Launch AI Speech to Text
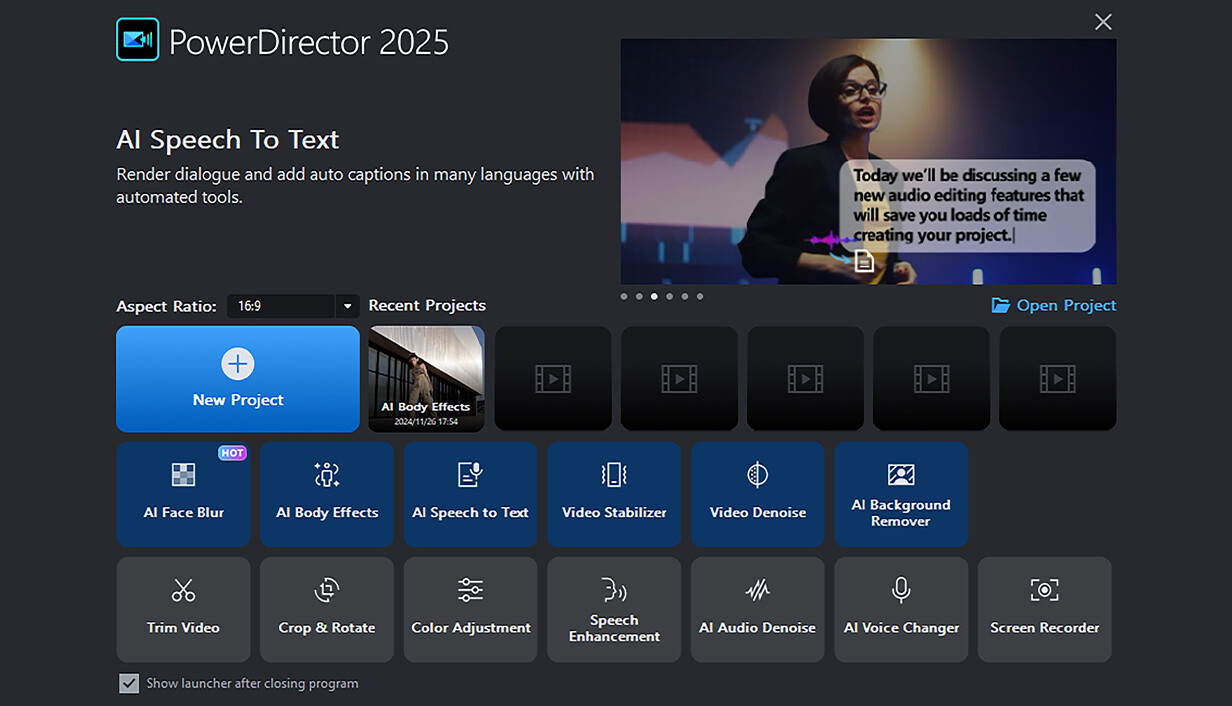The height and width of the screenshot is (706, 1232). pos(470,494)
